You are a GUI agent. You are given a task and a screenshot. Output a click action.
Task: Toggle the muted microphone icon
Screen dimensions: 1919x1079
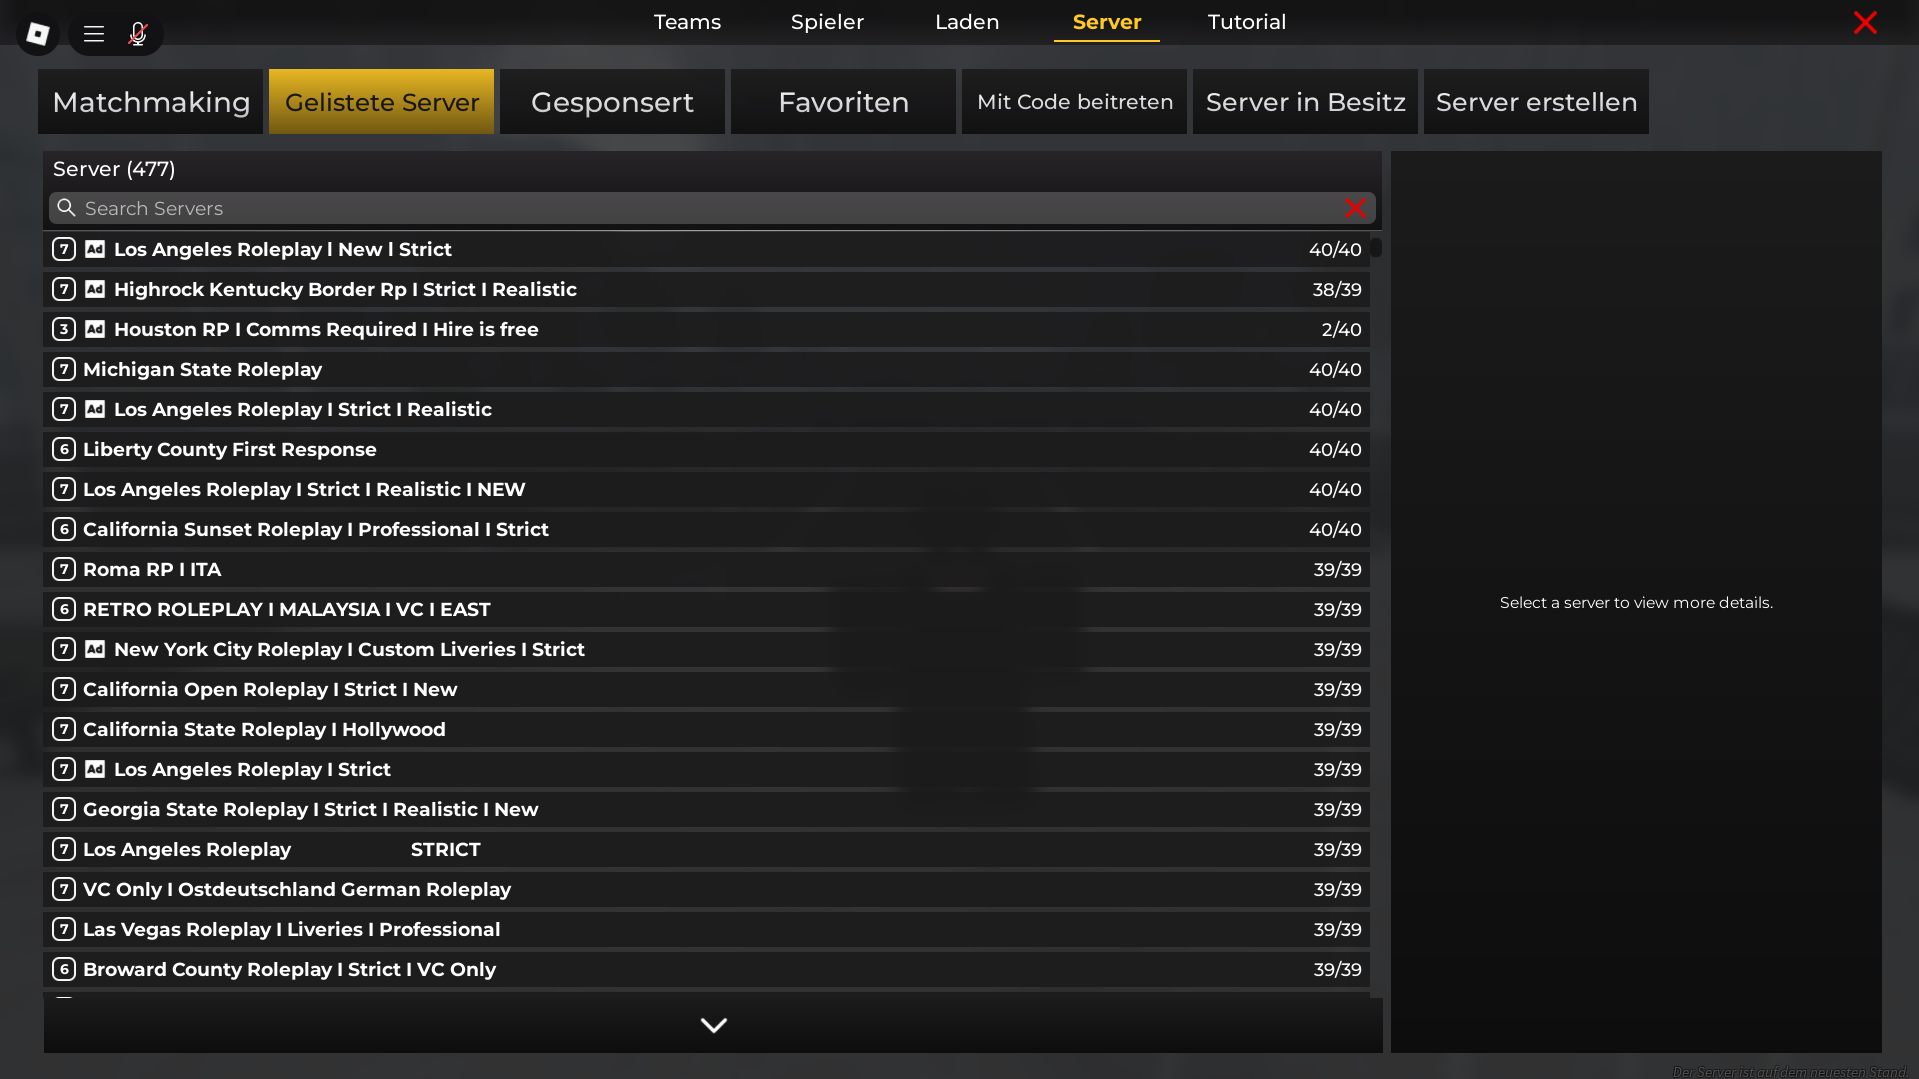click(138, 34)
